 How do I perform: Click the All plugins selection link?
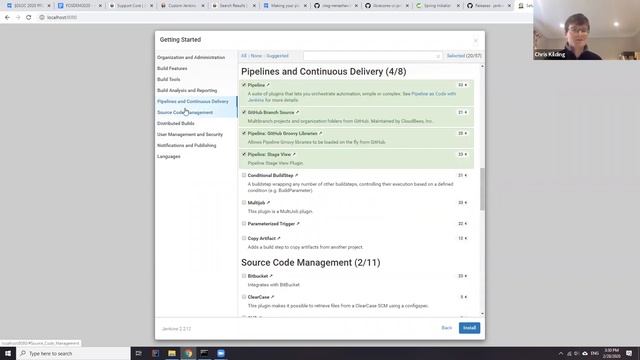(x=244, y=56)
